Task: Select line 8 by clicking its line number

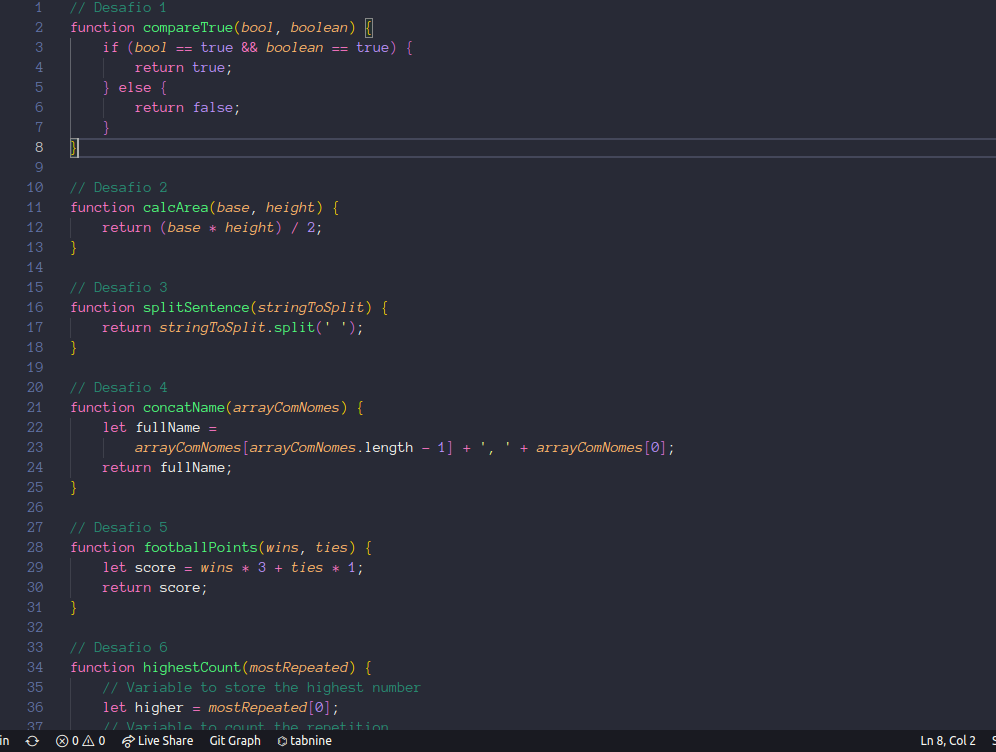Action: [x=38, y=147]
